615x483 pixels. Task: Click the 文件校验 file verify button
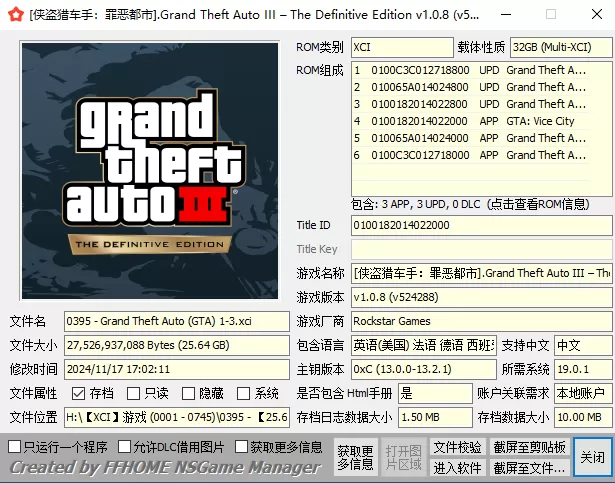click(457, 447)
